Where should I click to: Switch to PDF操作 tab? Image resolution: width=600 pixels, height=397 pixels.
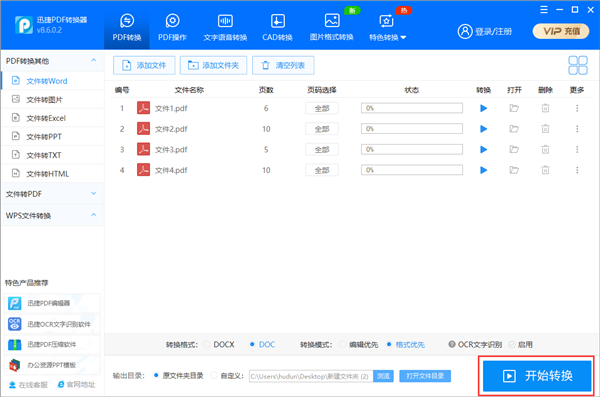pyautogui.click(x=172, y=28)
